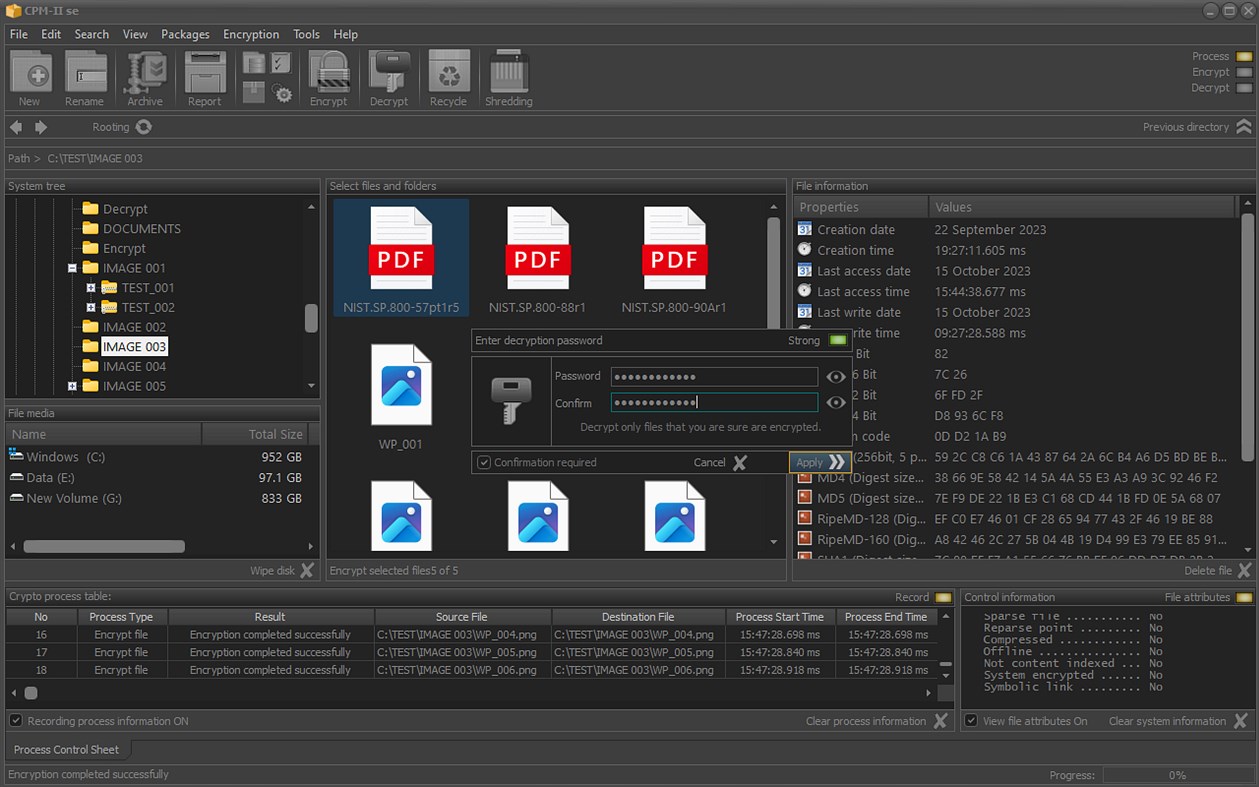The image size is (1259, 787).
Task: Collapse the IMAGE 001 folder in system tree
Action: pos(71,268)
